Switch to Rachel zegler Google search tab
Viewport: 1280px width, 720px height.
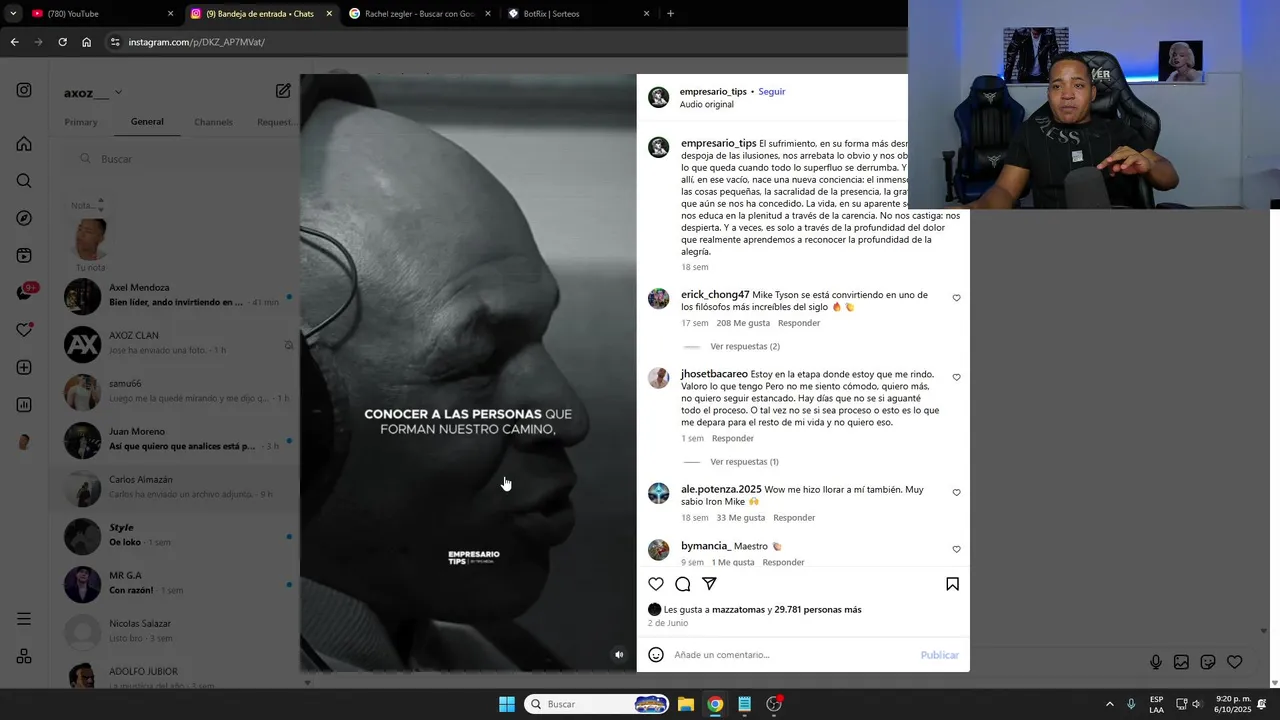pos(420,14)
